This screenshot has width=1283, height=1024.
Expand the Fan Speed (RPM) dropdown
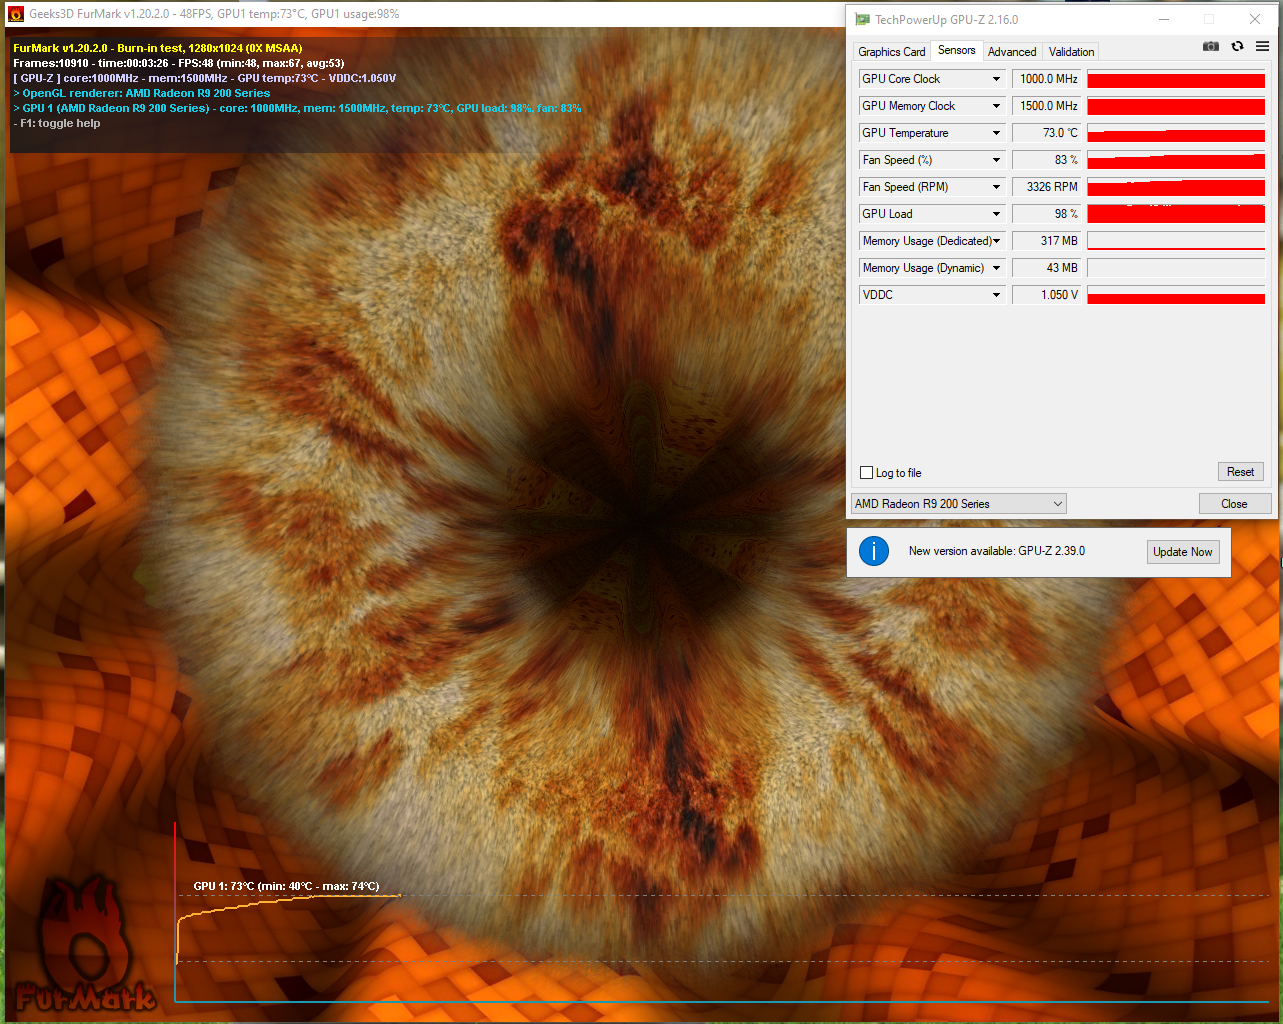(x=996, y=187)
